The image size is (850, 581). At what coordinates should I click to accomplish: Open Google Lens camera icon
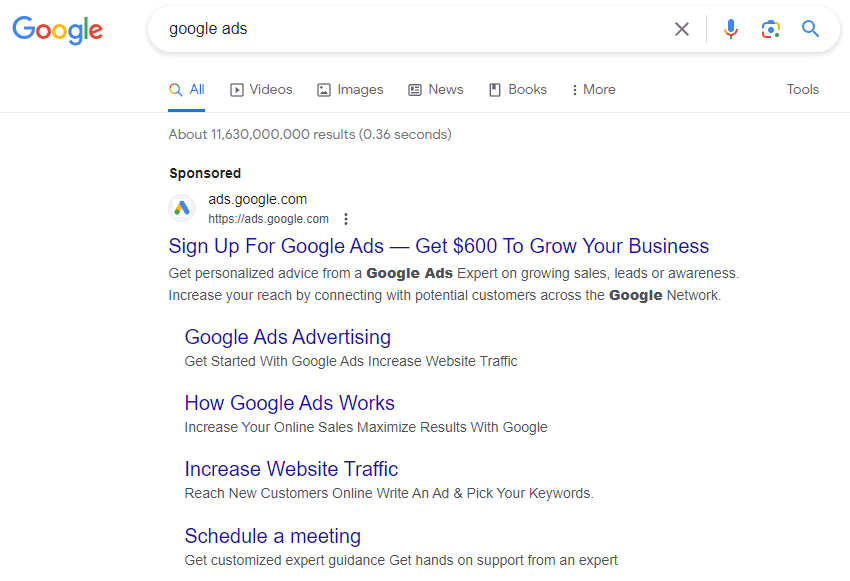[x=770, y=29]
